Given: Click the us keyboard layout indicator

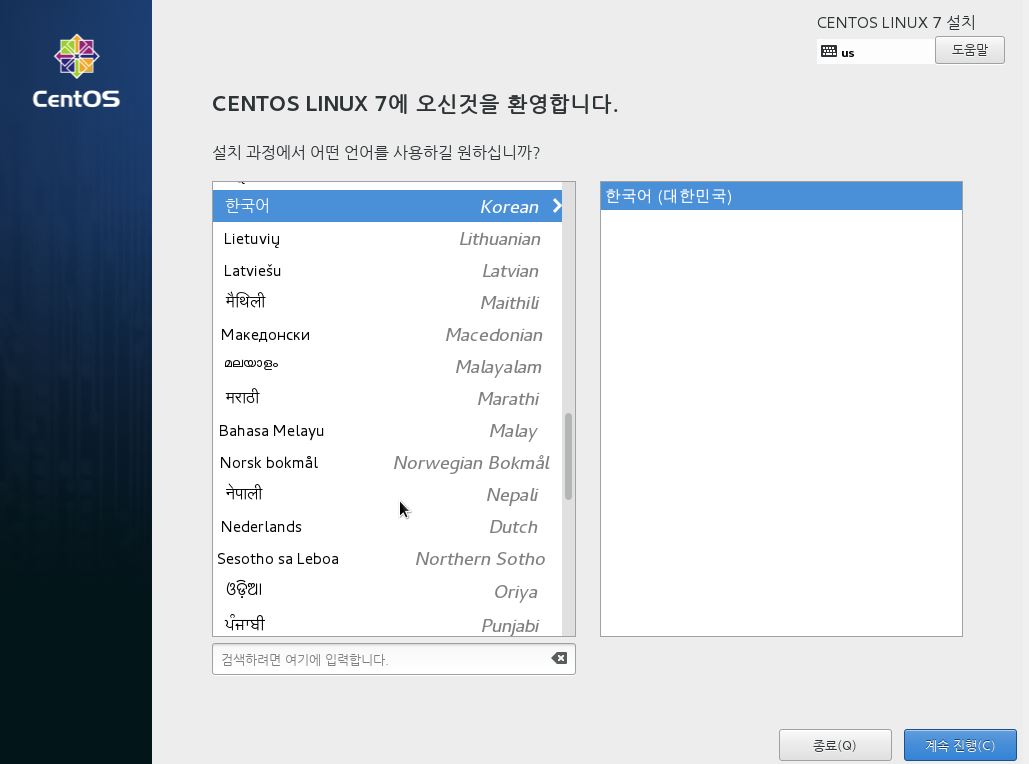Looking at the screenshot, I should (875, 51).
